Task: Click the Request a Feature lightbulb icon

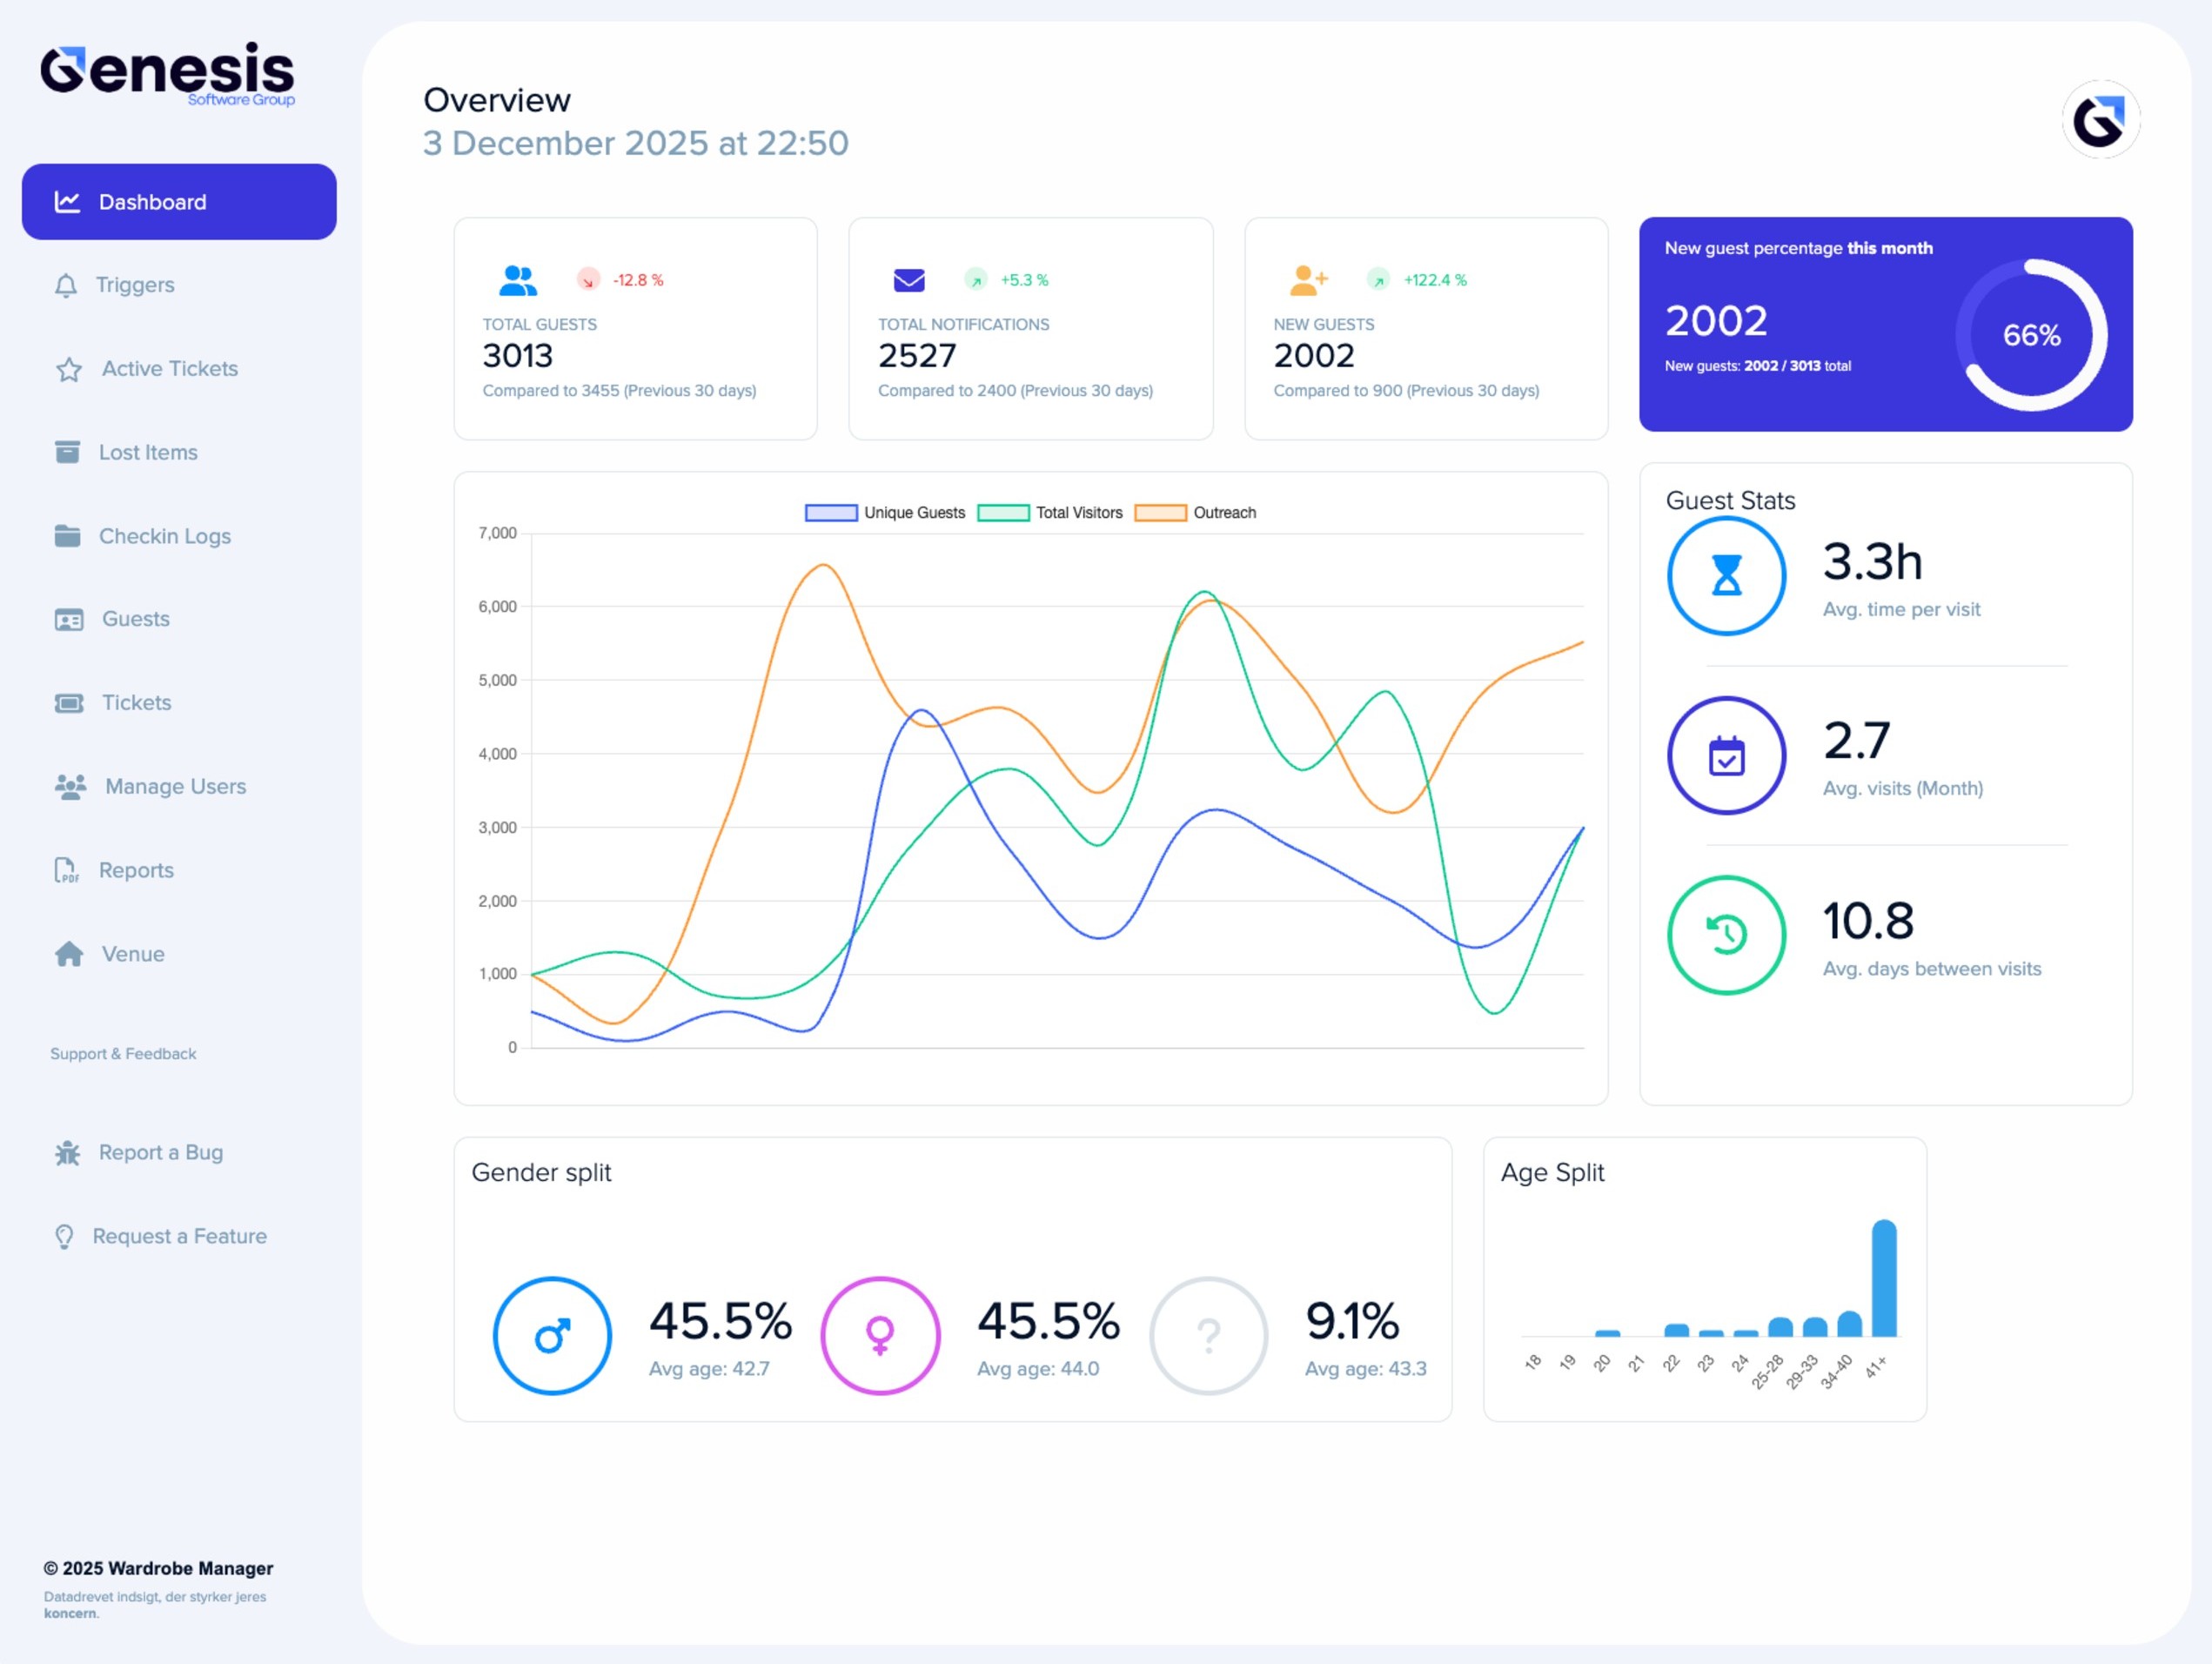Action: tap(64, 1237)
